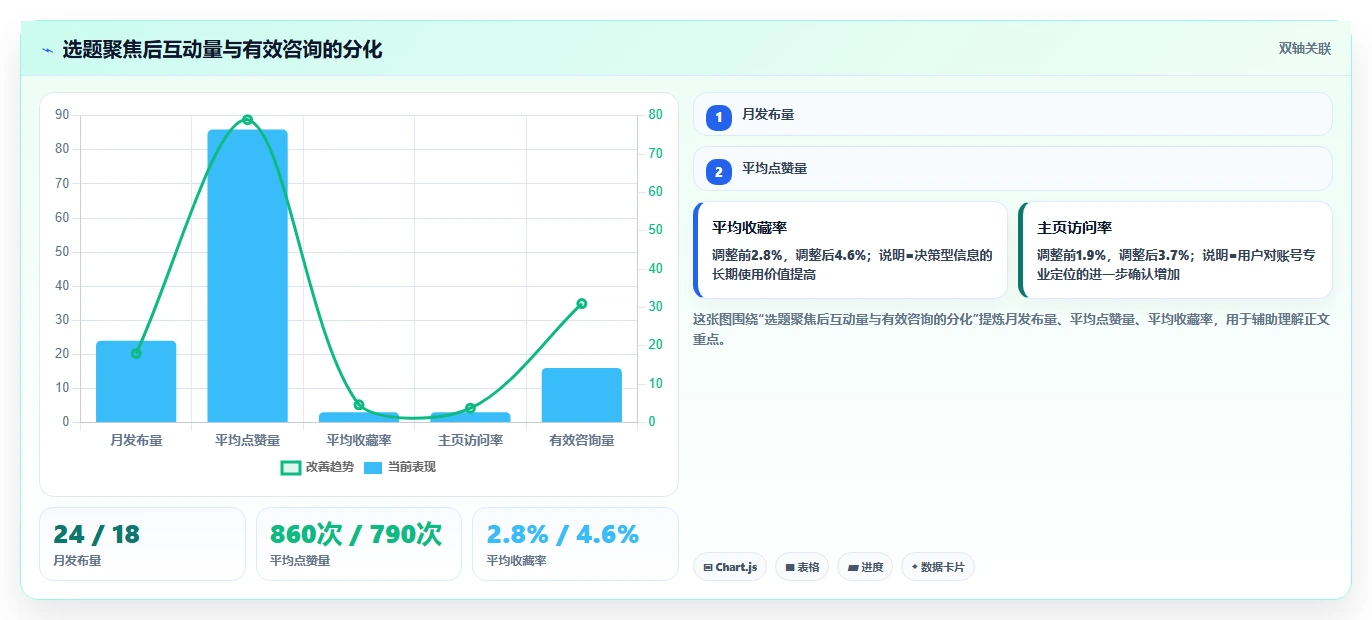Image resolution: width=1372 pixels, height=620 pixels.
Task: Click the trend line point on 月发布量
Action: click(x=136, y=353)
